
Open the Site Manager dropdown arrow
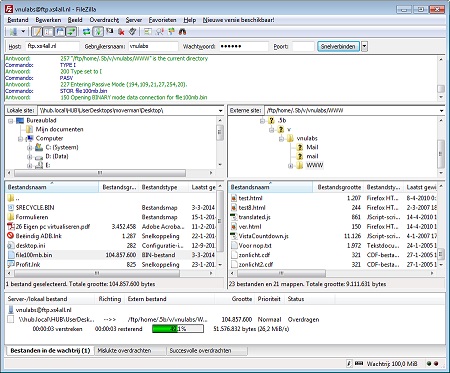23,32
